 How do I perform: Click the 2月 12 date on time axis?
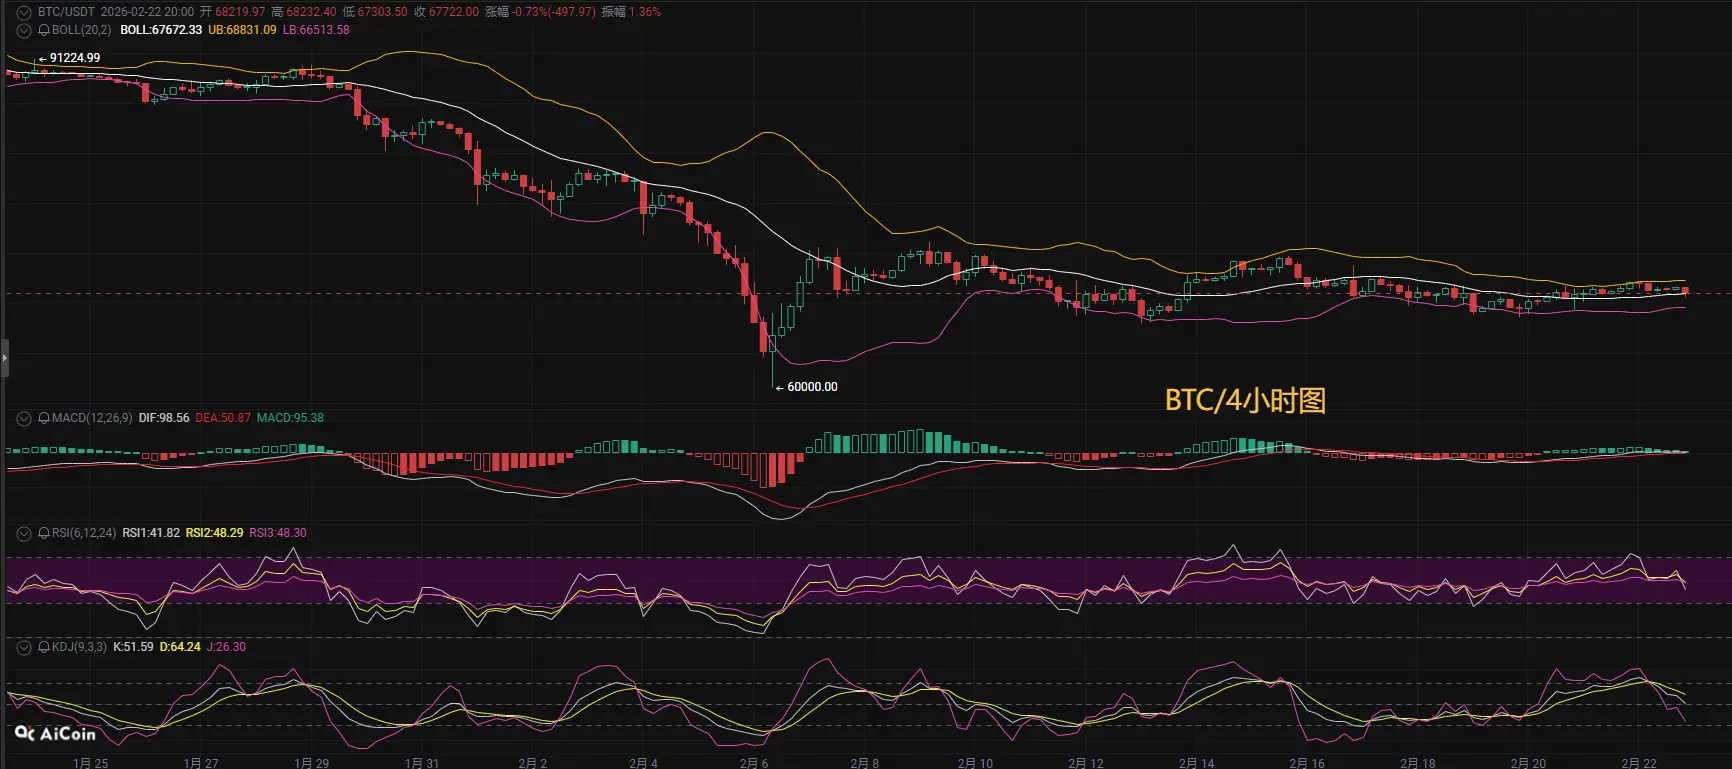coord(1086,763)
